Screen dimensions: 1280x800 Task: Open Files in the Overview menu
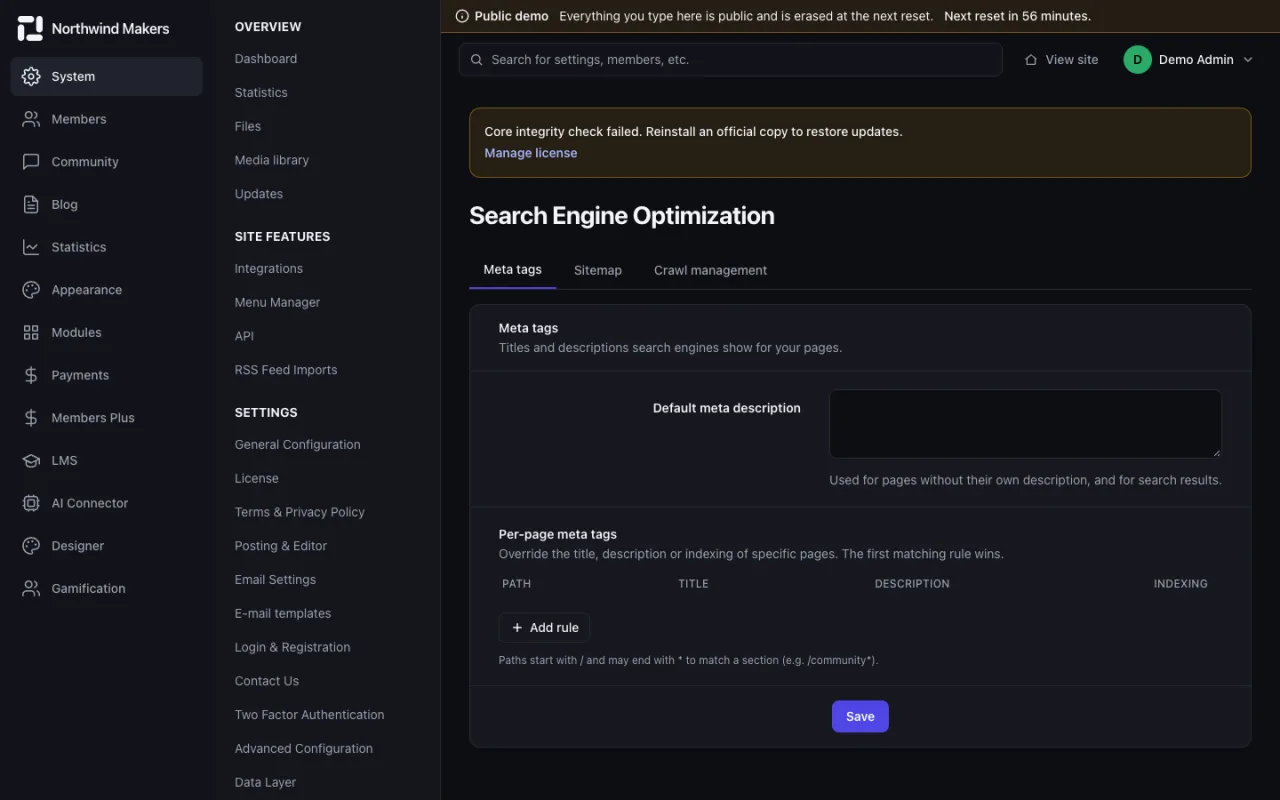248,127
